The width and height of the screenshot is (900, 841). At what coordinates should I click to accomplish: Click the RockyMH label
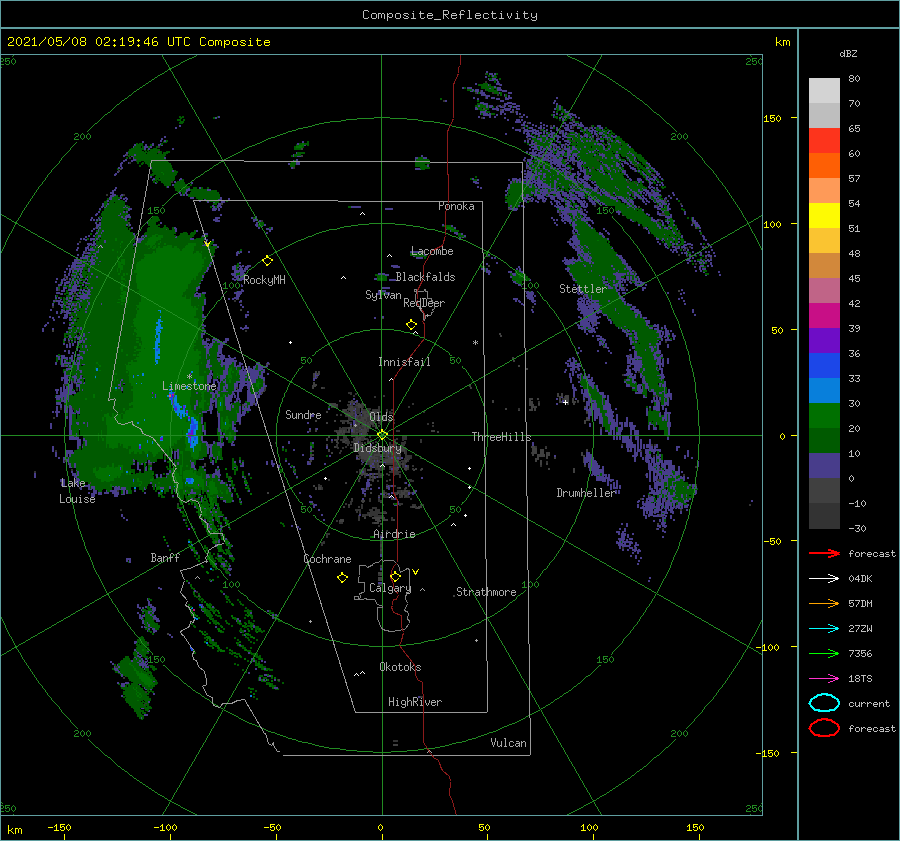(264, 280)
